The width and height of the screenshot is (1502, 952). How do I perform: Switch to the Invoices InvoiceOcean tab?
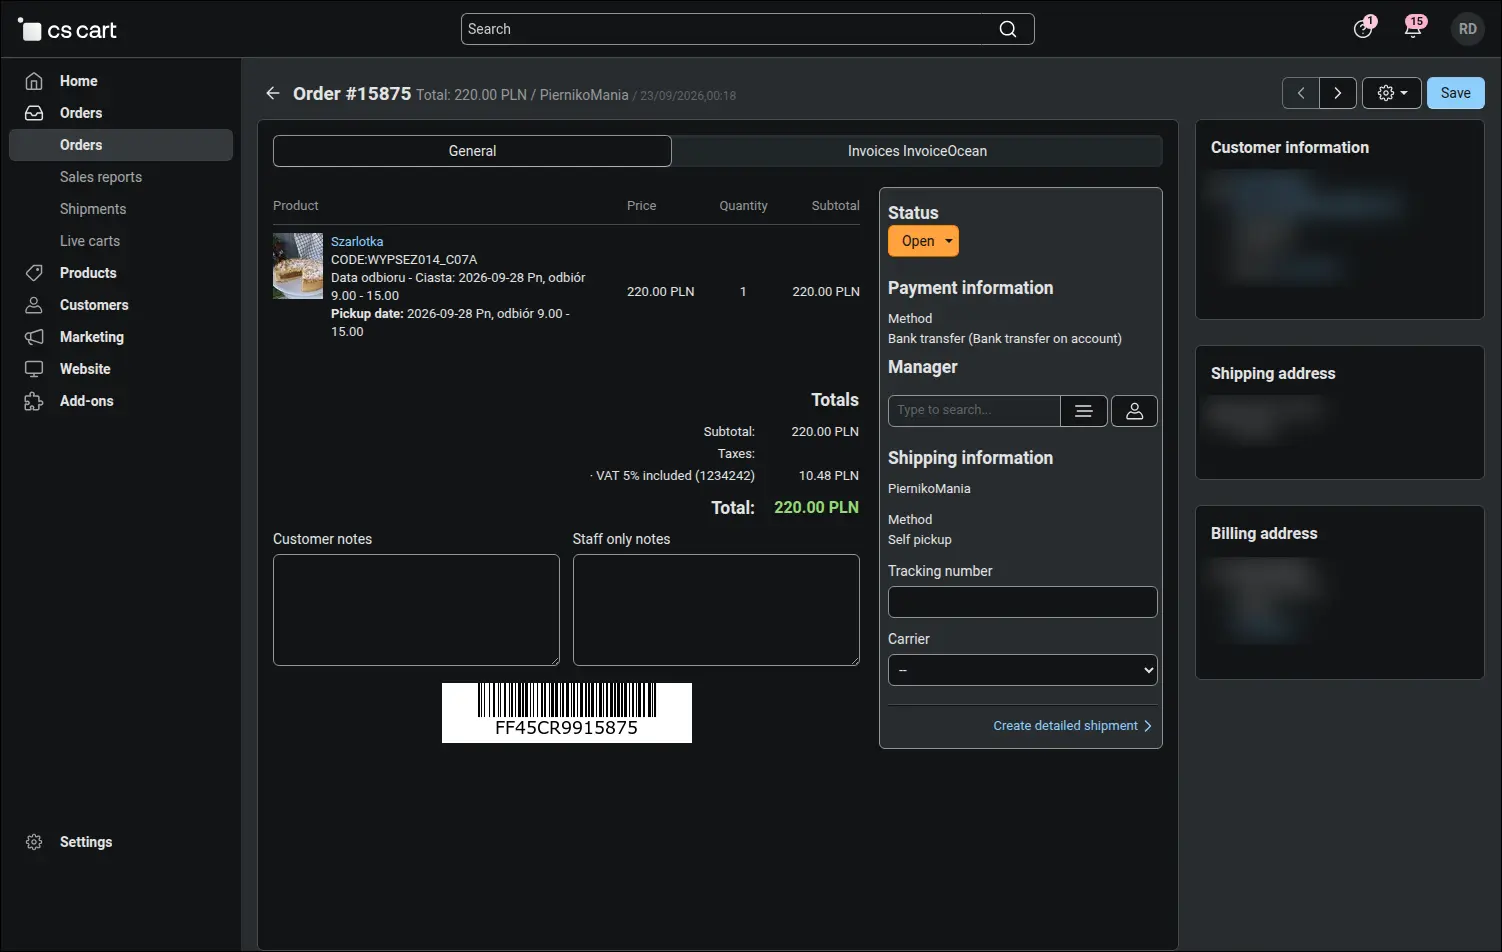pos(917,151)
